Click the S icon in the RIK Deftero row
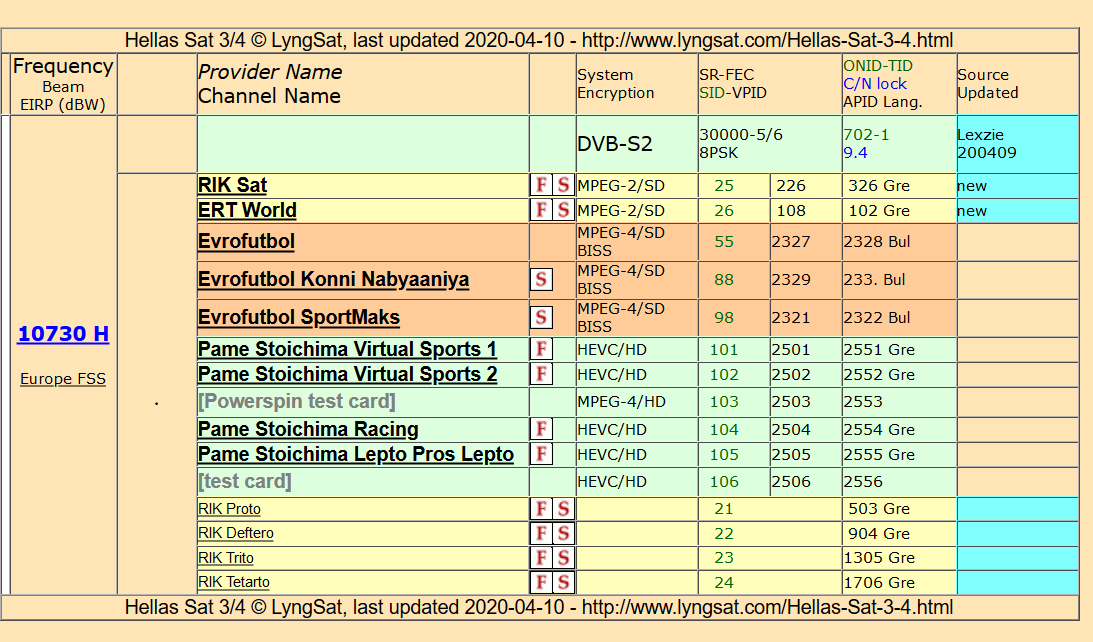Viewport: 1093px width, 642px height. (x=563, y=533)
